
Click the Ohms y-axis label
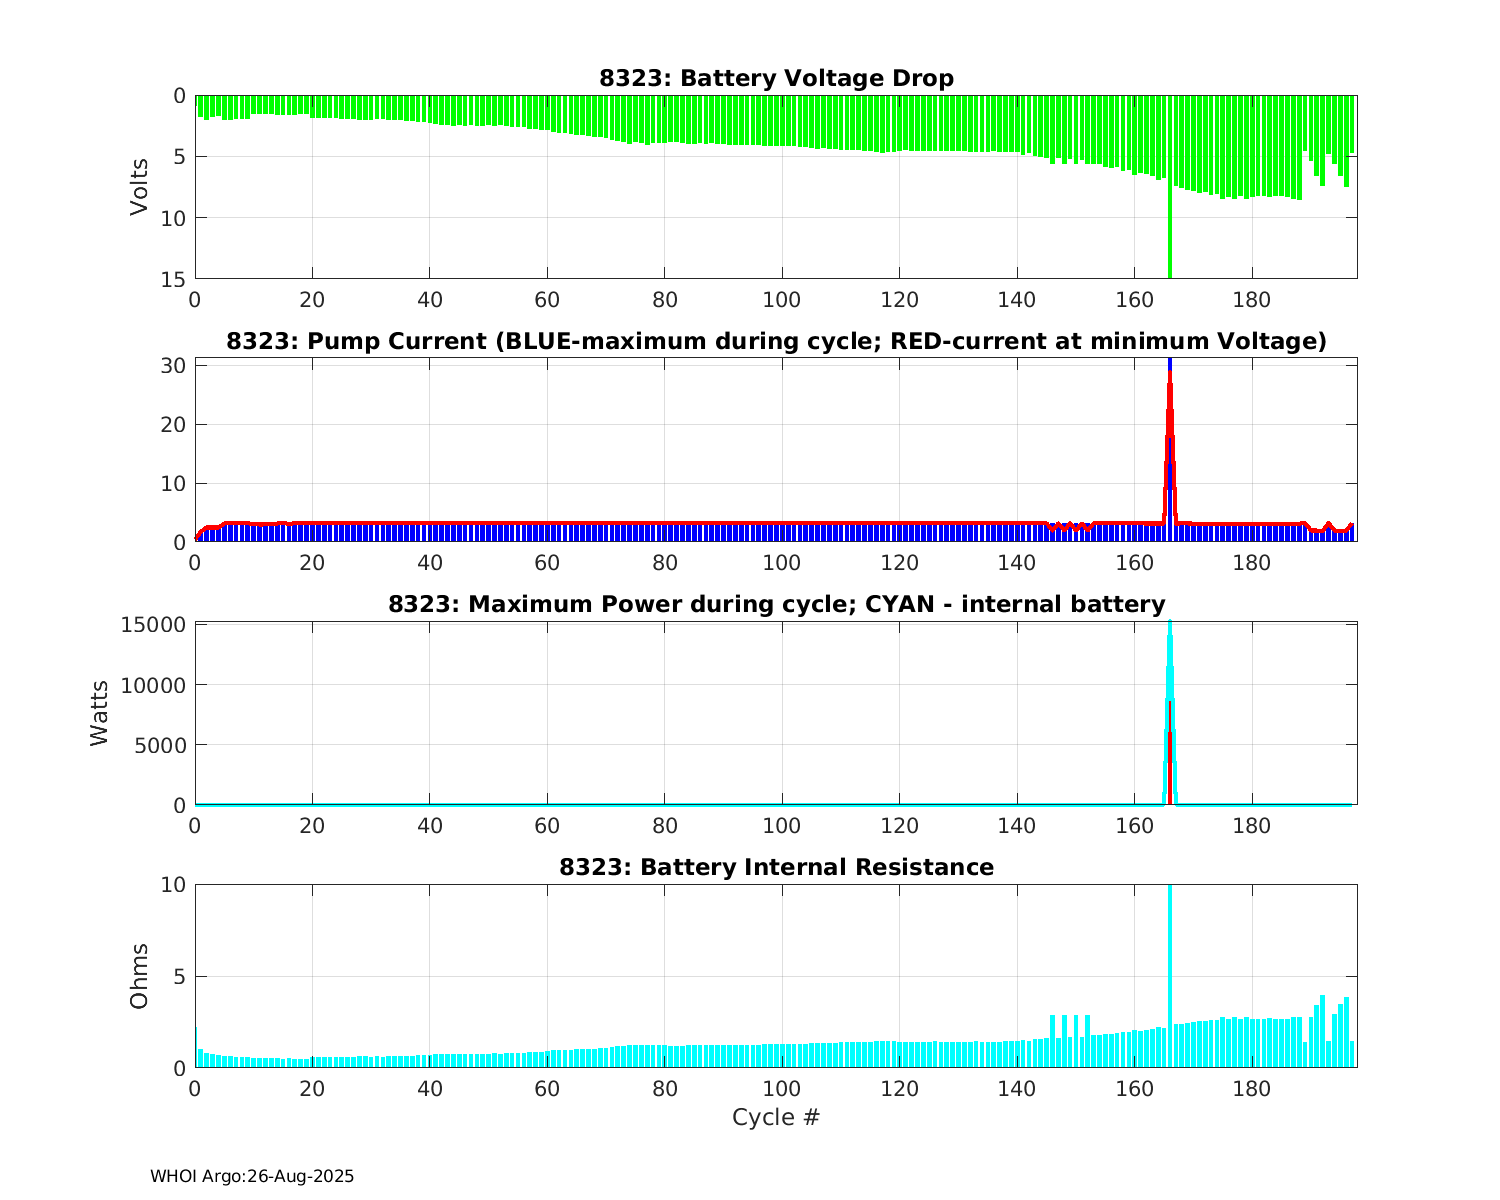coord(139,976)
